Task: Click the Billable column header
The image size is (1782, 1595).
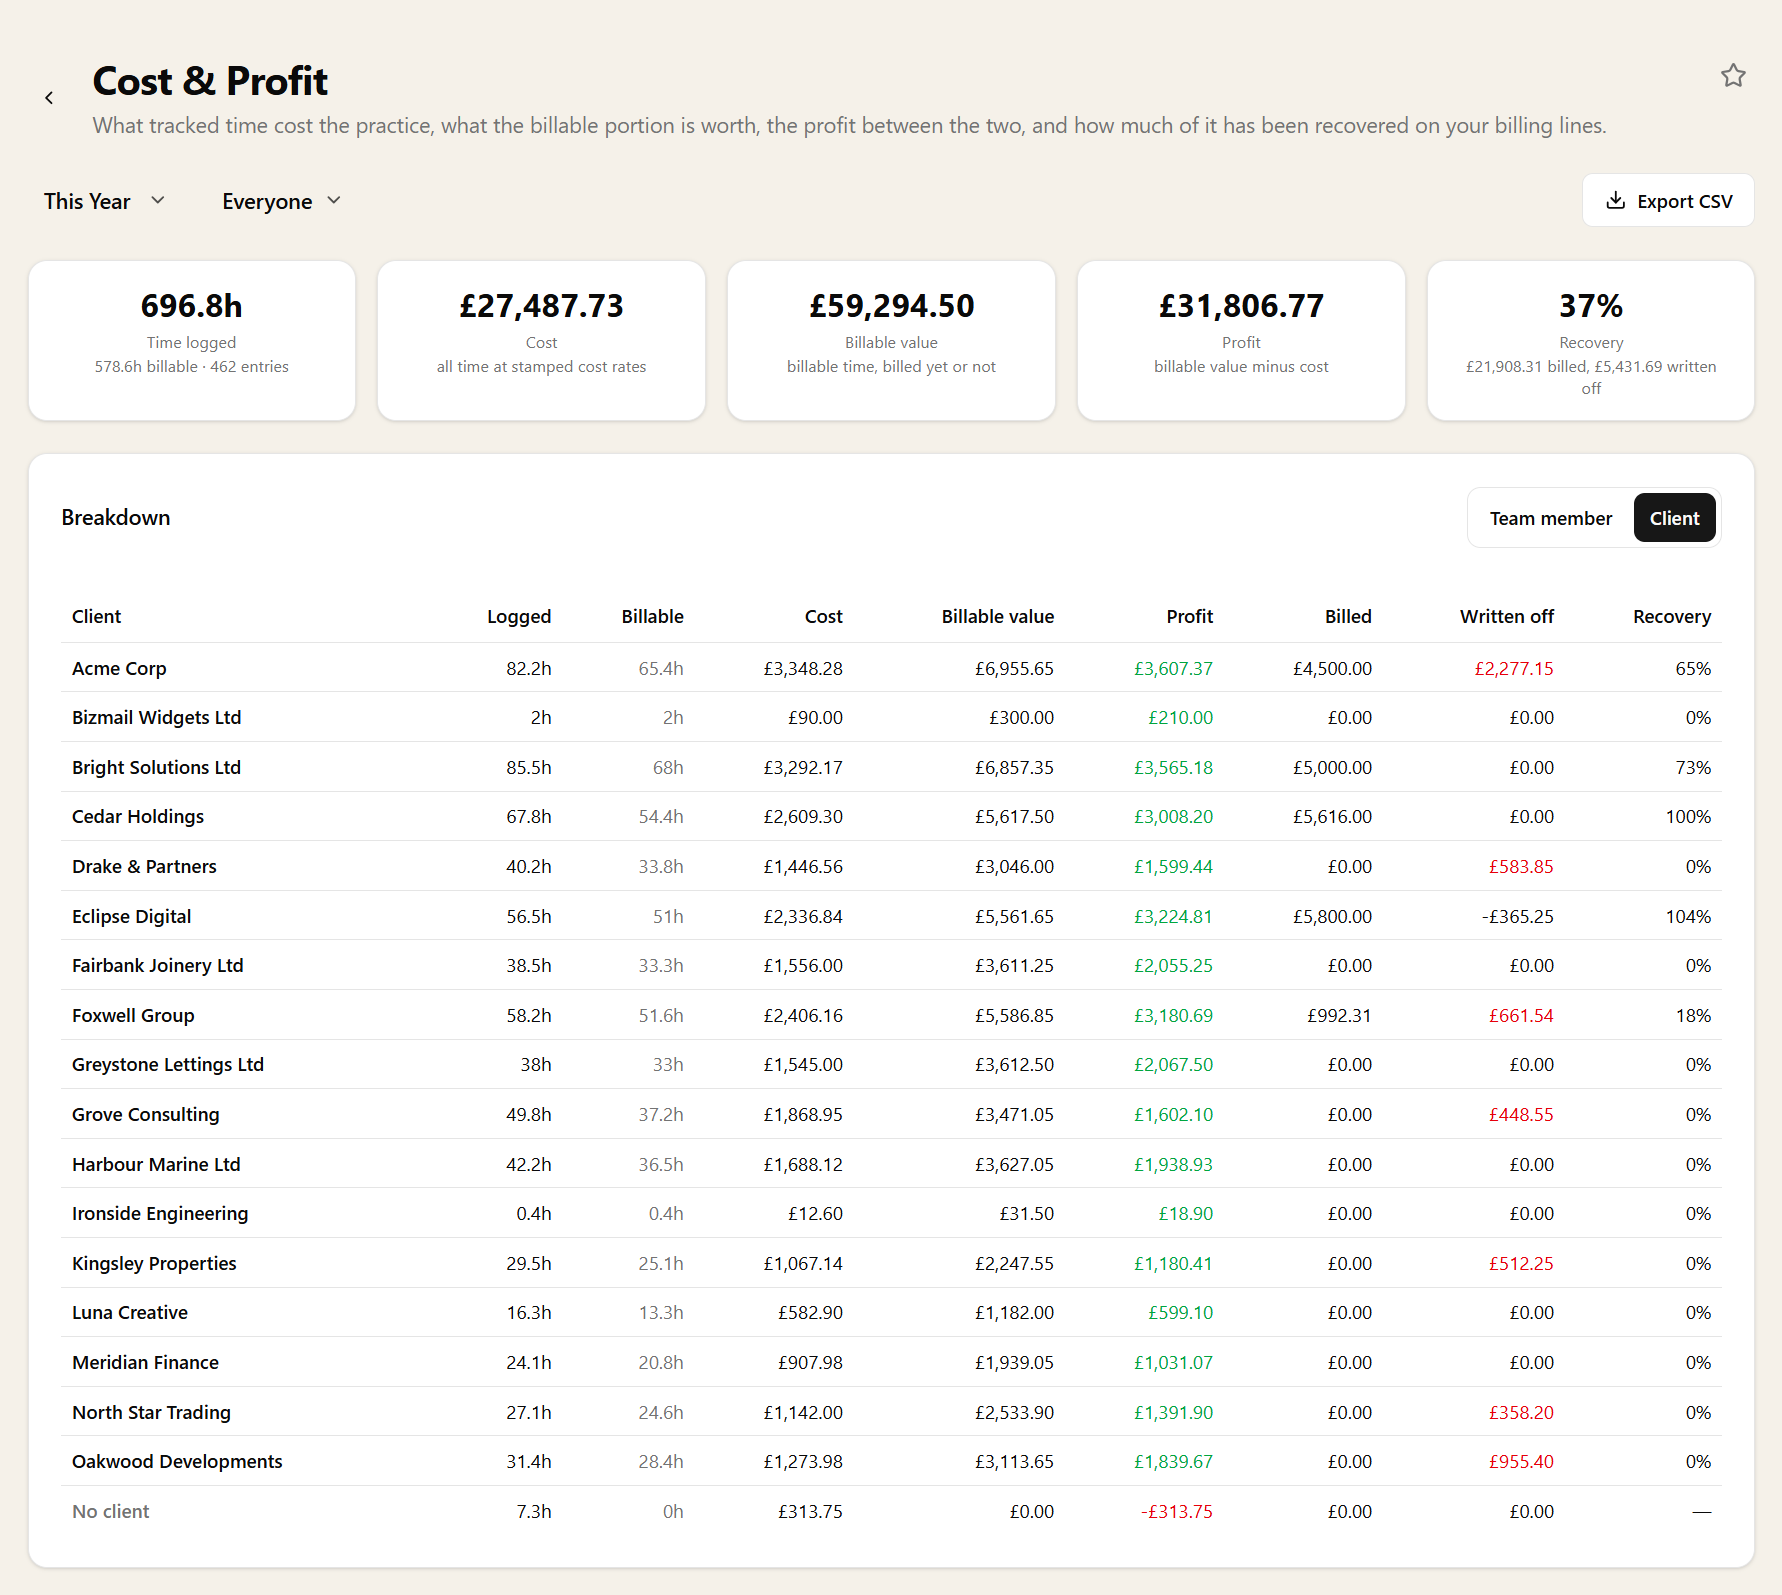Action: pyautogui.click(x=652, y=617)
